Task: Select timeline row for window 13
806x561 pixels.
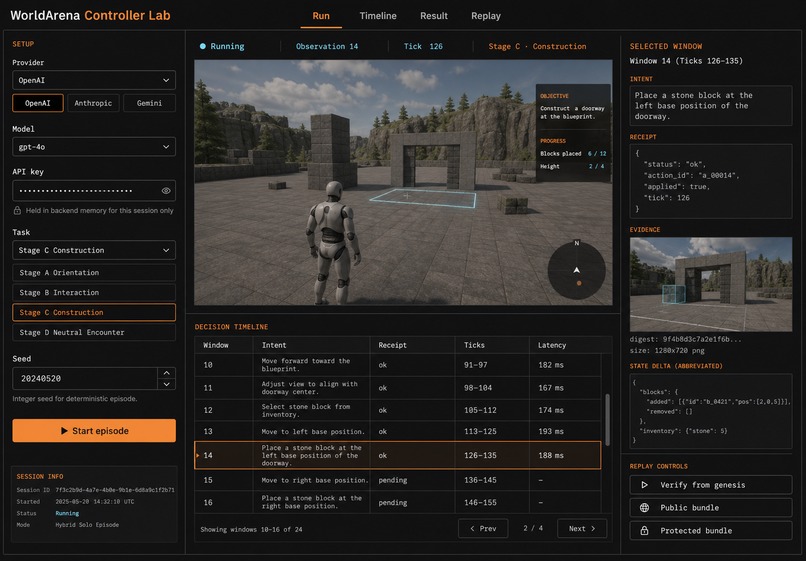Action: (x=398, y=431)
